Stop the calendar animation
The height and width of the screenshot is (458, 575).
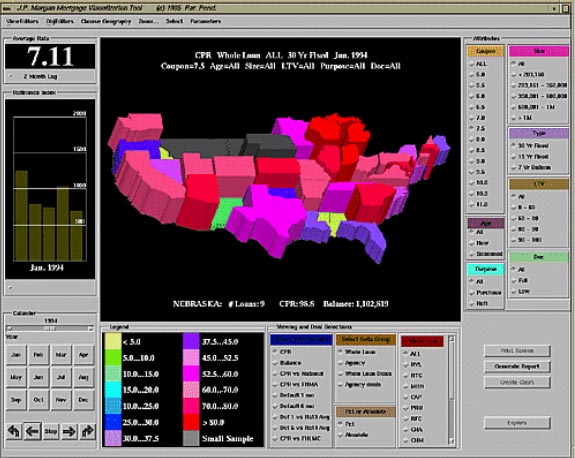(x=51, y=432)
